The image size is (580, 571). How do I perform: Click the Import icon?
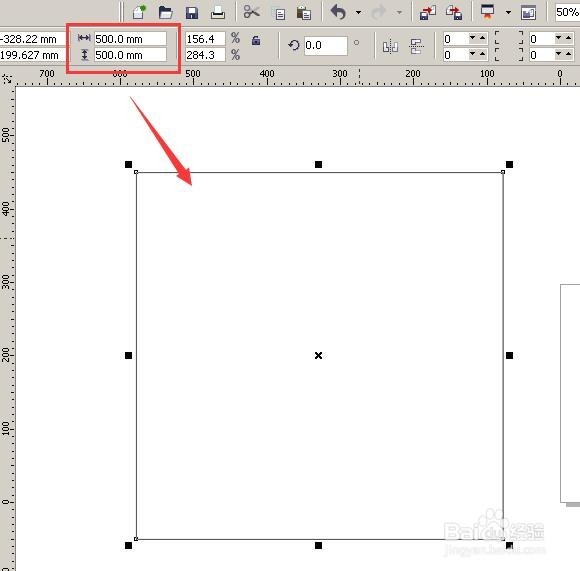pos(428,13)
